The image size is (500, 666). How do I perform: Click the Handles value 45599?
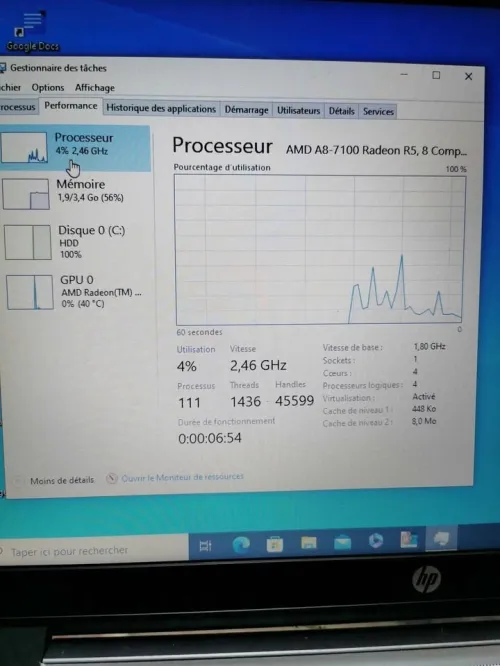tap(294, 401)
